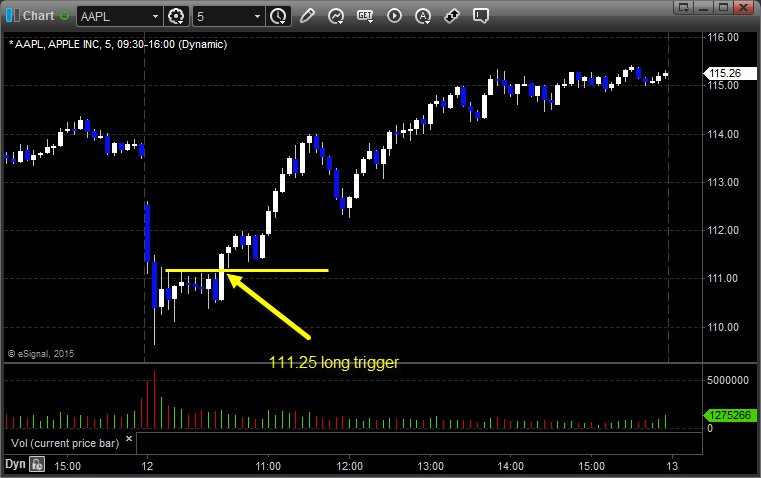Viewport: 761px width, 478px height.
Task: Open the GET studies menu
Action: tap(365, 16)
